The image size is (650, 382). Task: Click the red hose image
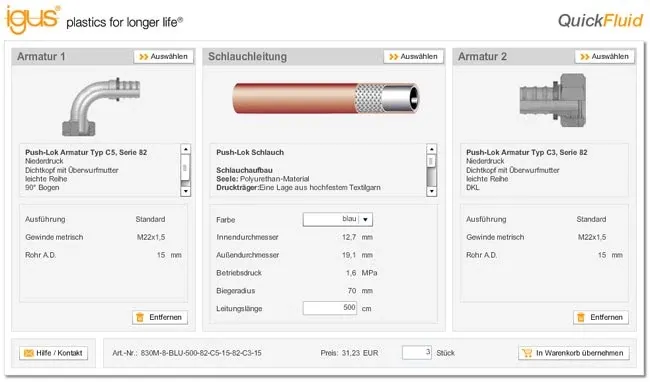click(x=326, y=98)
